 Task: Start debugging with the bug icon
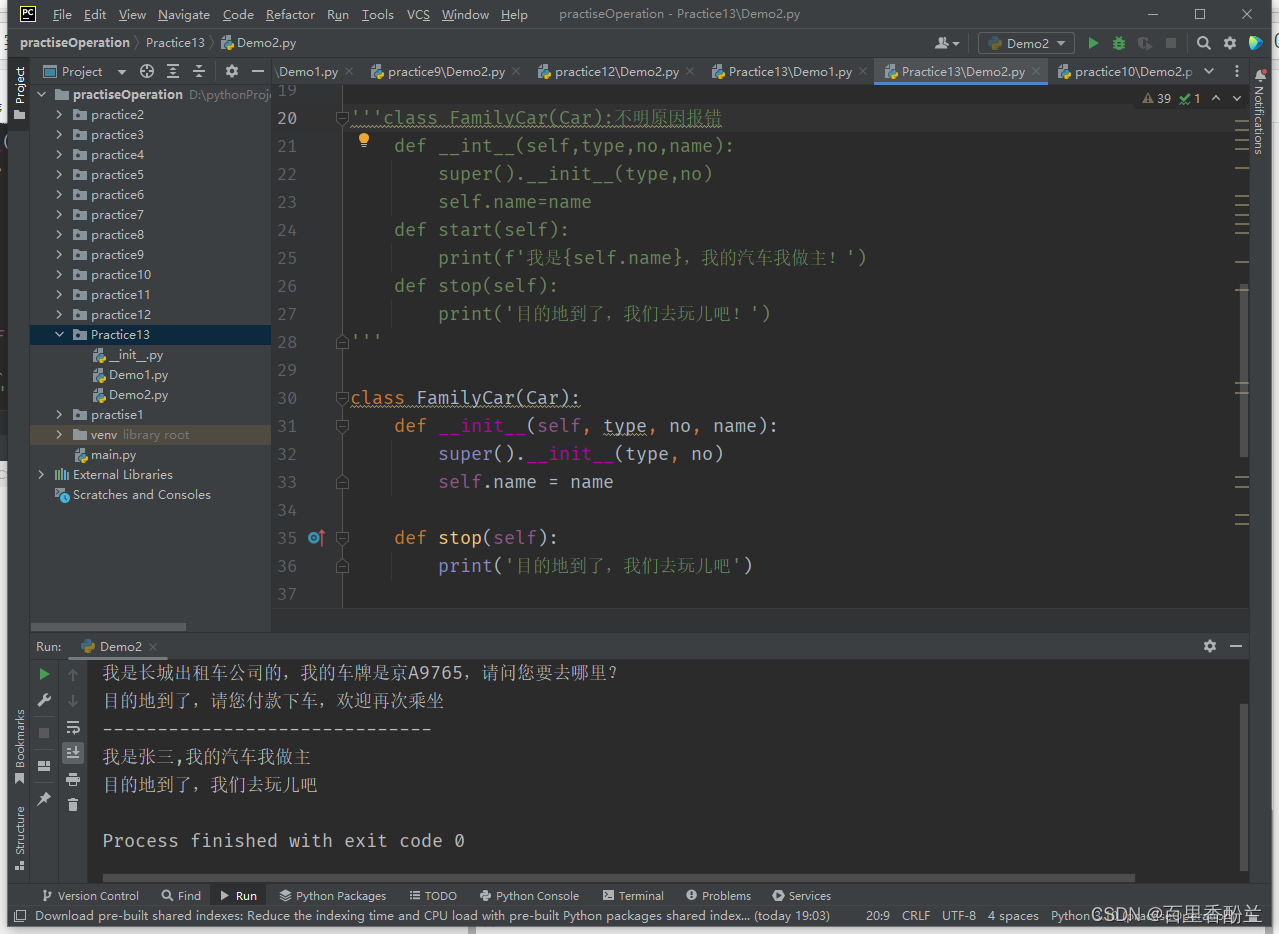pos(1119,43)
